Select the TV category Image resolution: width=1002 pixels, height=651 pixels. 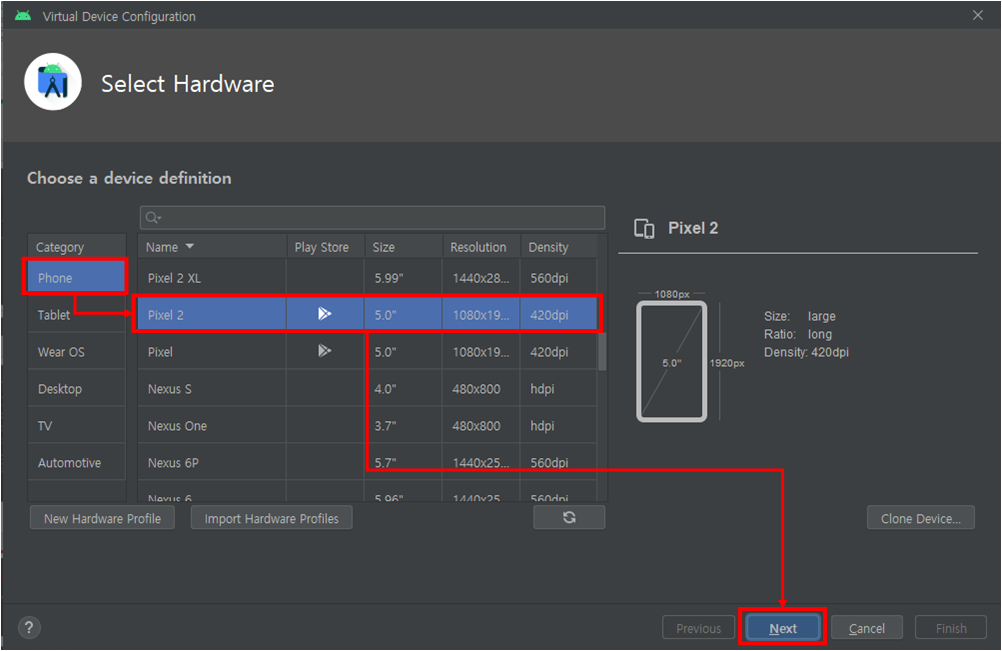pyautogui.click(x=76, y=426)
